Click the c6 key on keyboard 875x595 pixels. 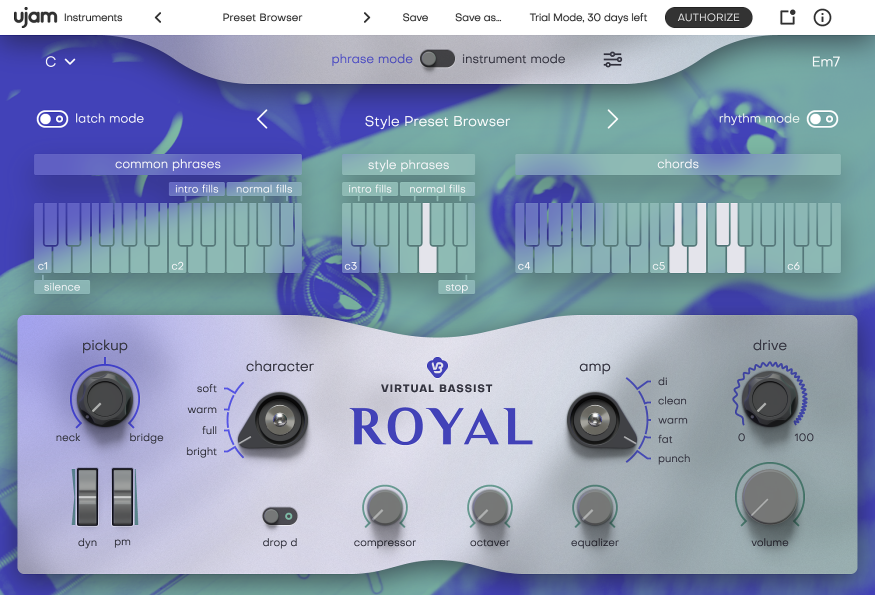pos(793,259)
